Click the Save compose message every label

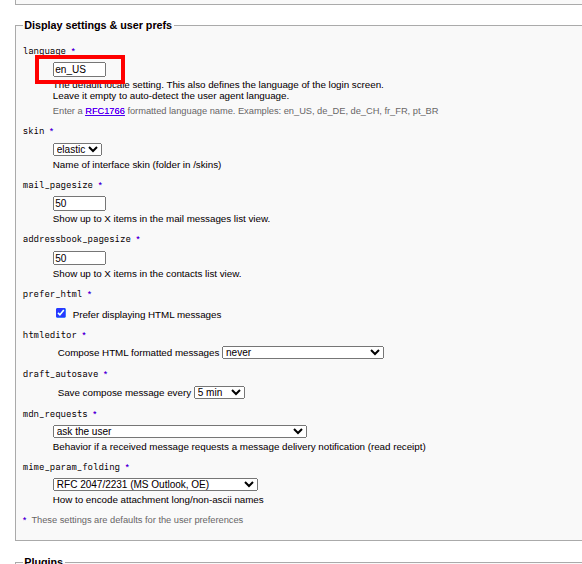[x=124, y=393]
